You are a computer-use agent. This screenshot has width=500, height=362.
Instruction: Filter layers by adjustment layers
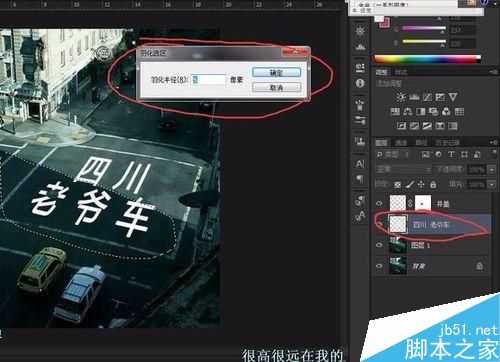(438, 155)
